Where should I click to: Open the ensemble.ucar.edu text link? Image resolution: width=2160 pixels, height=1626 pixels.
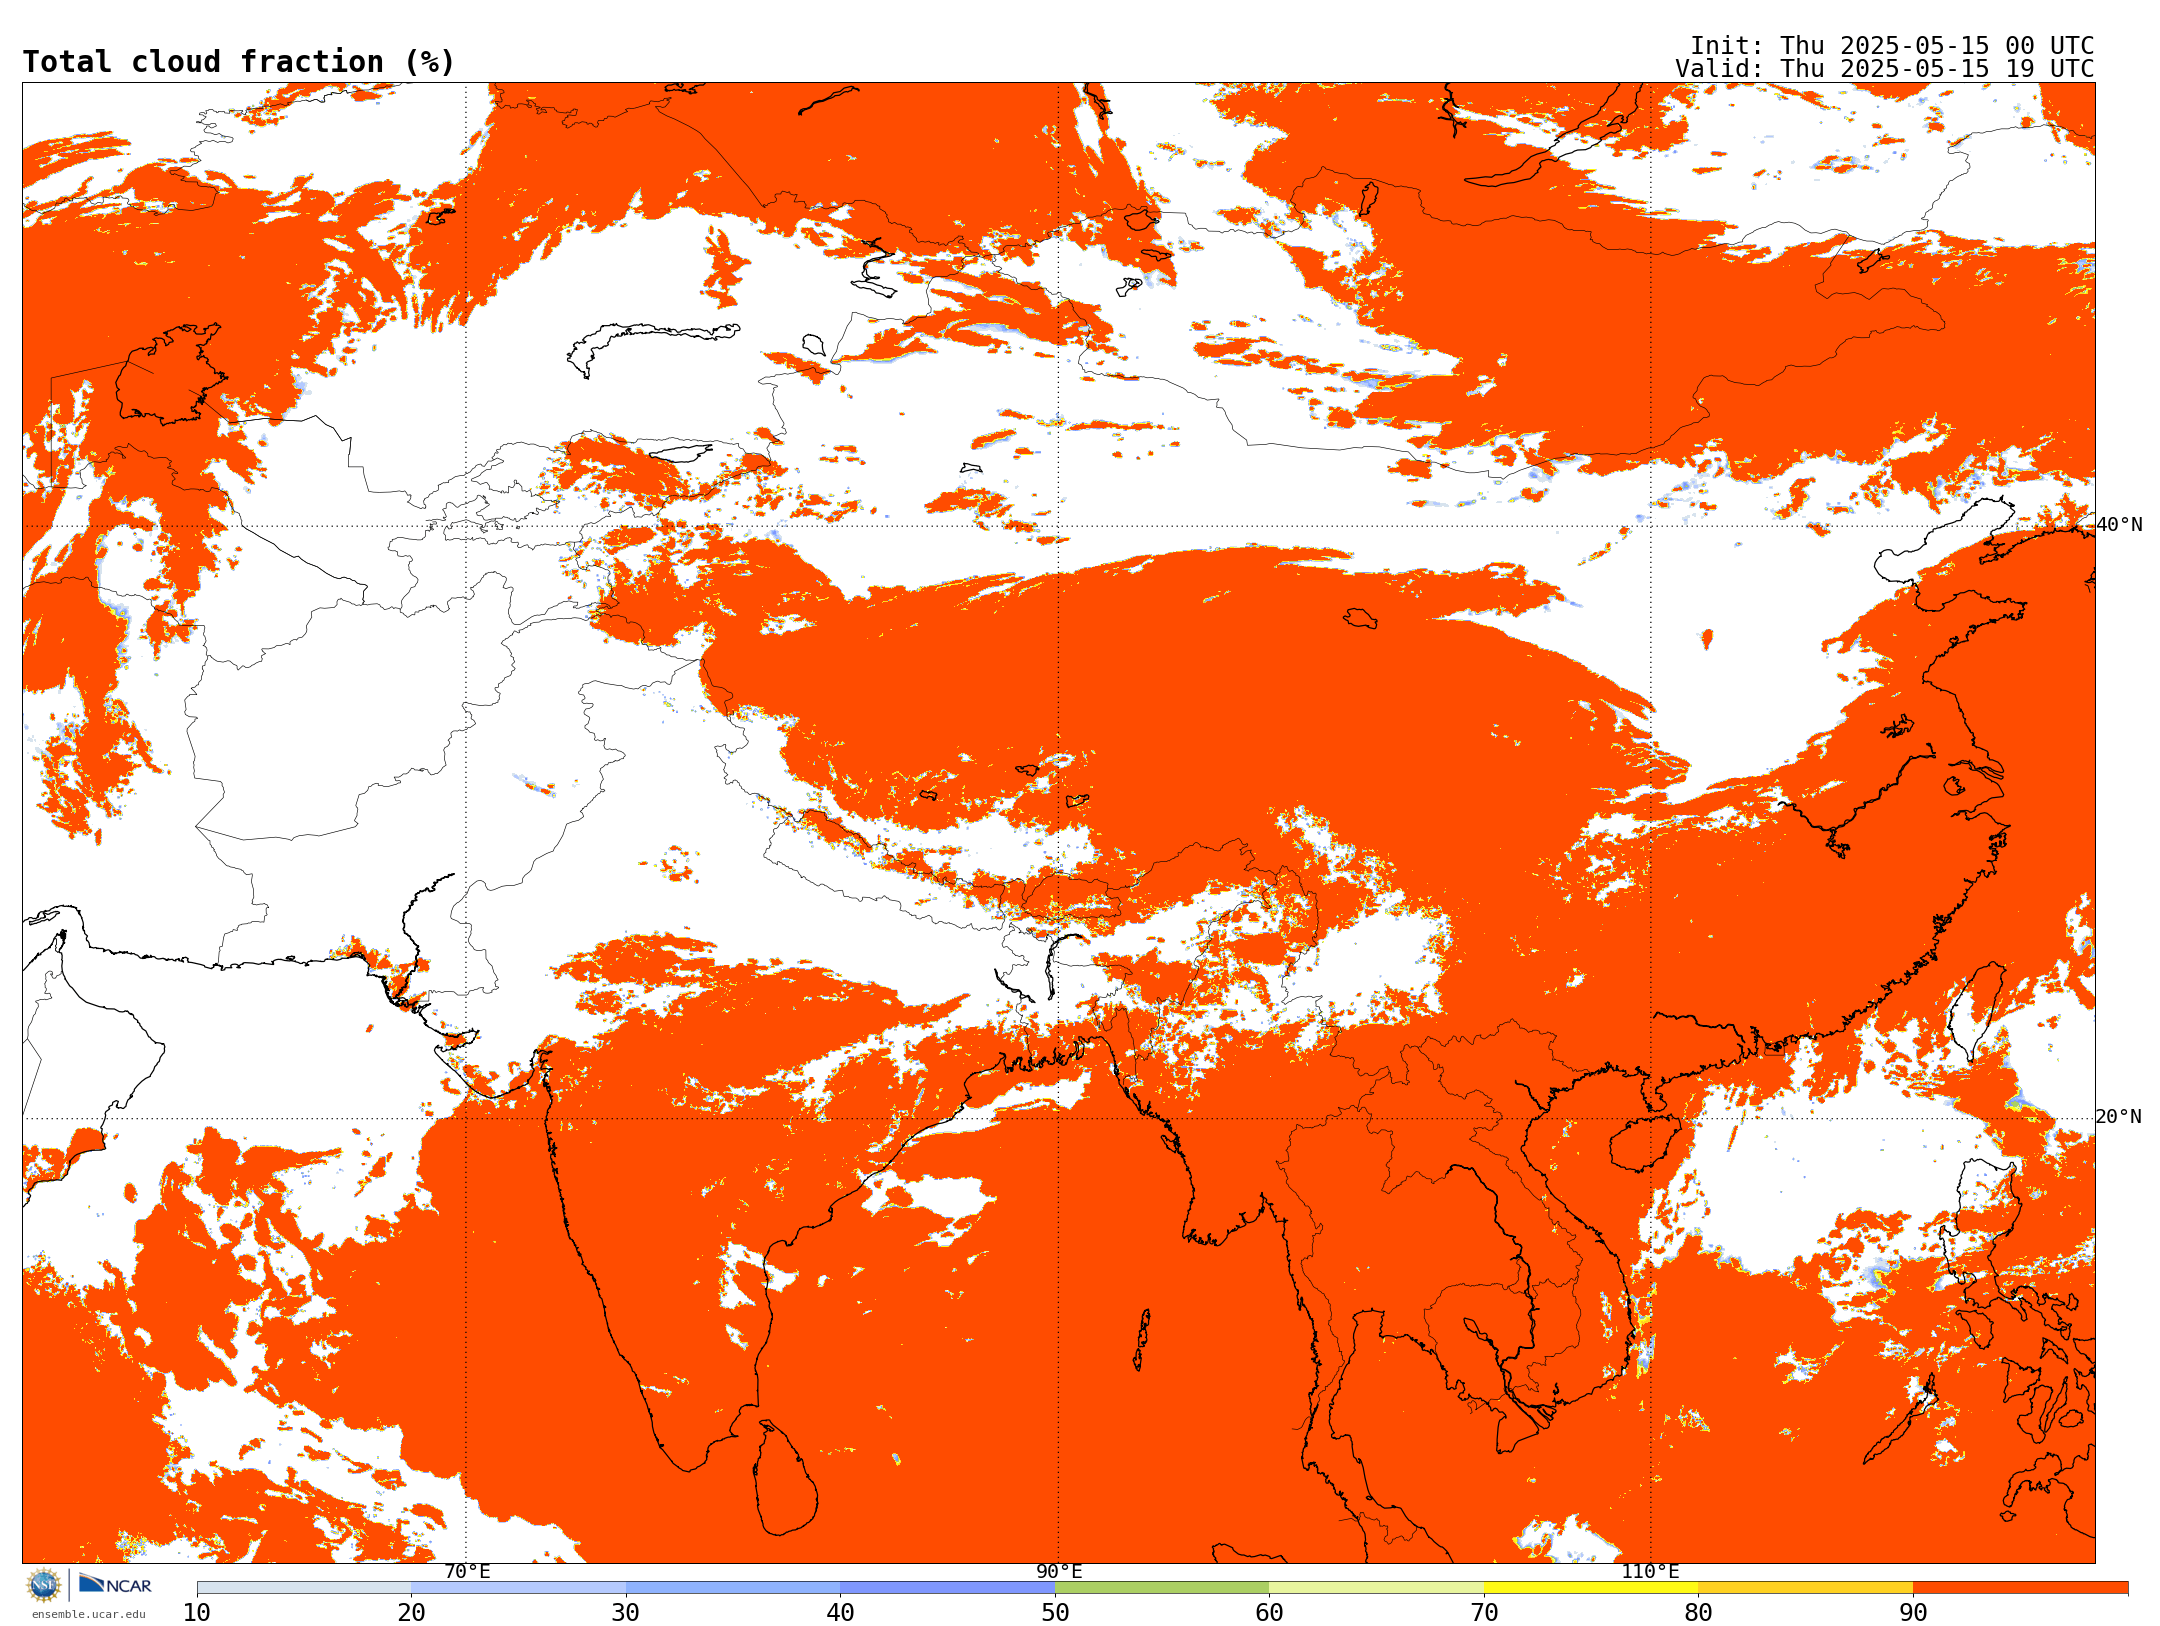pos(89,1614)
